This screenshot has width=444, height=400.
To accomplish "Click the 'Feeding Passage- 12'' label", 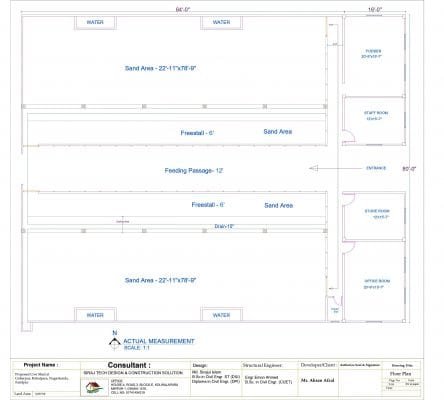I will pos(194,171).
